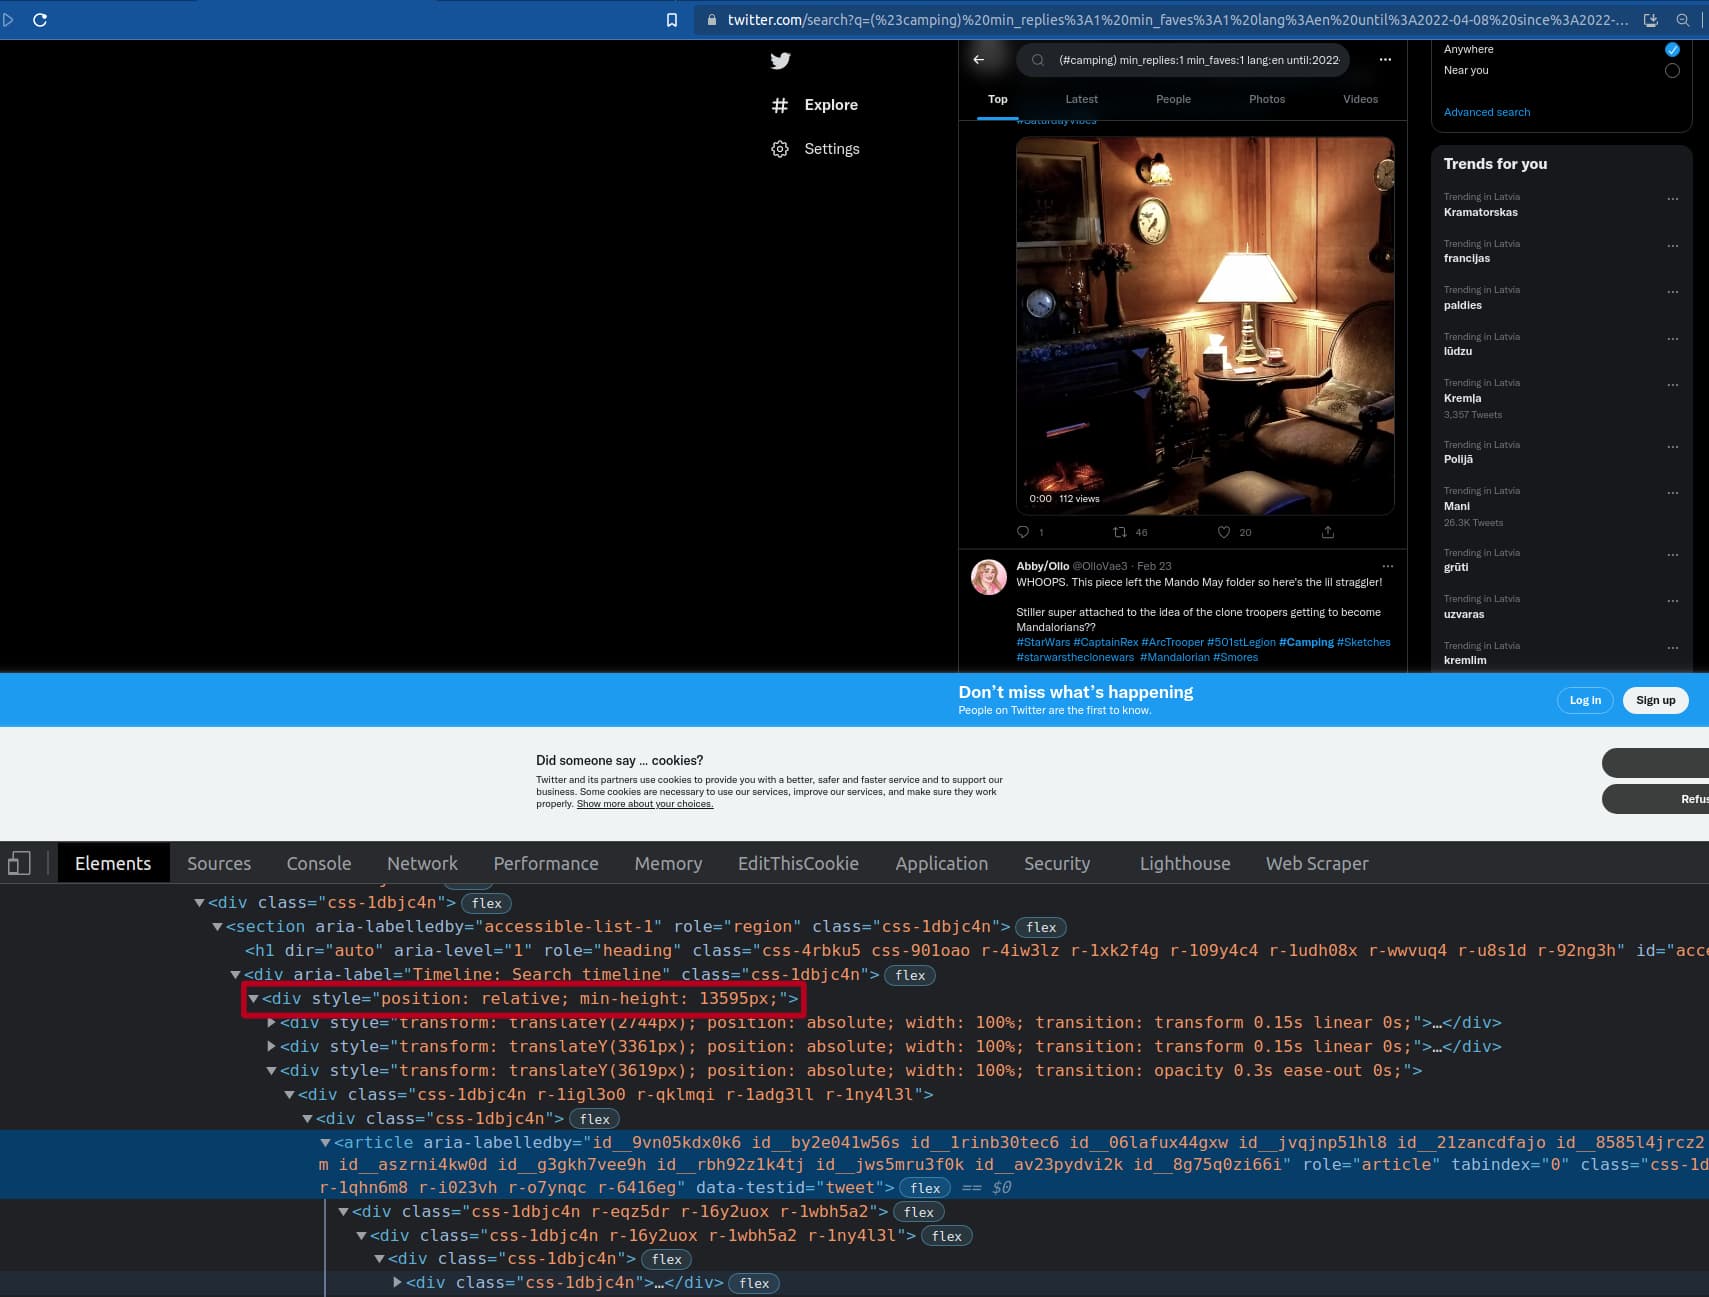
Task: Like the tweet with 20 likes
Action: tap(1224, 532)
